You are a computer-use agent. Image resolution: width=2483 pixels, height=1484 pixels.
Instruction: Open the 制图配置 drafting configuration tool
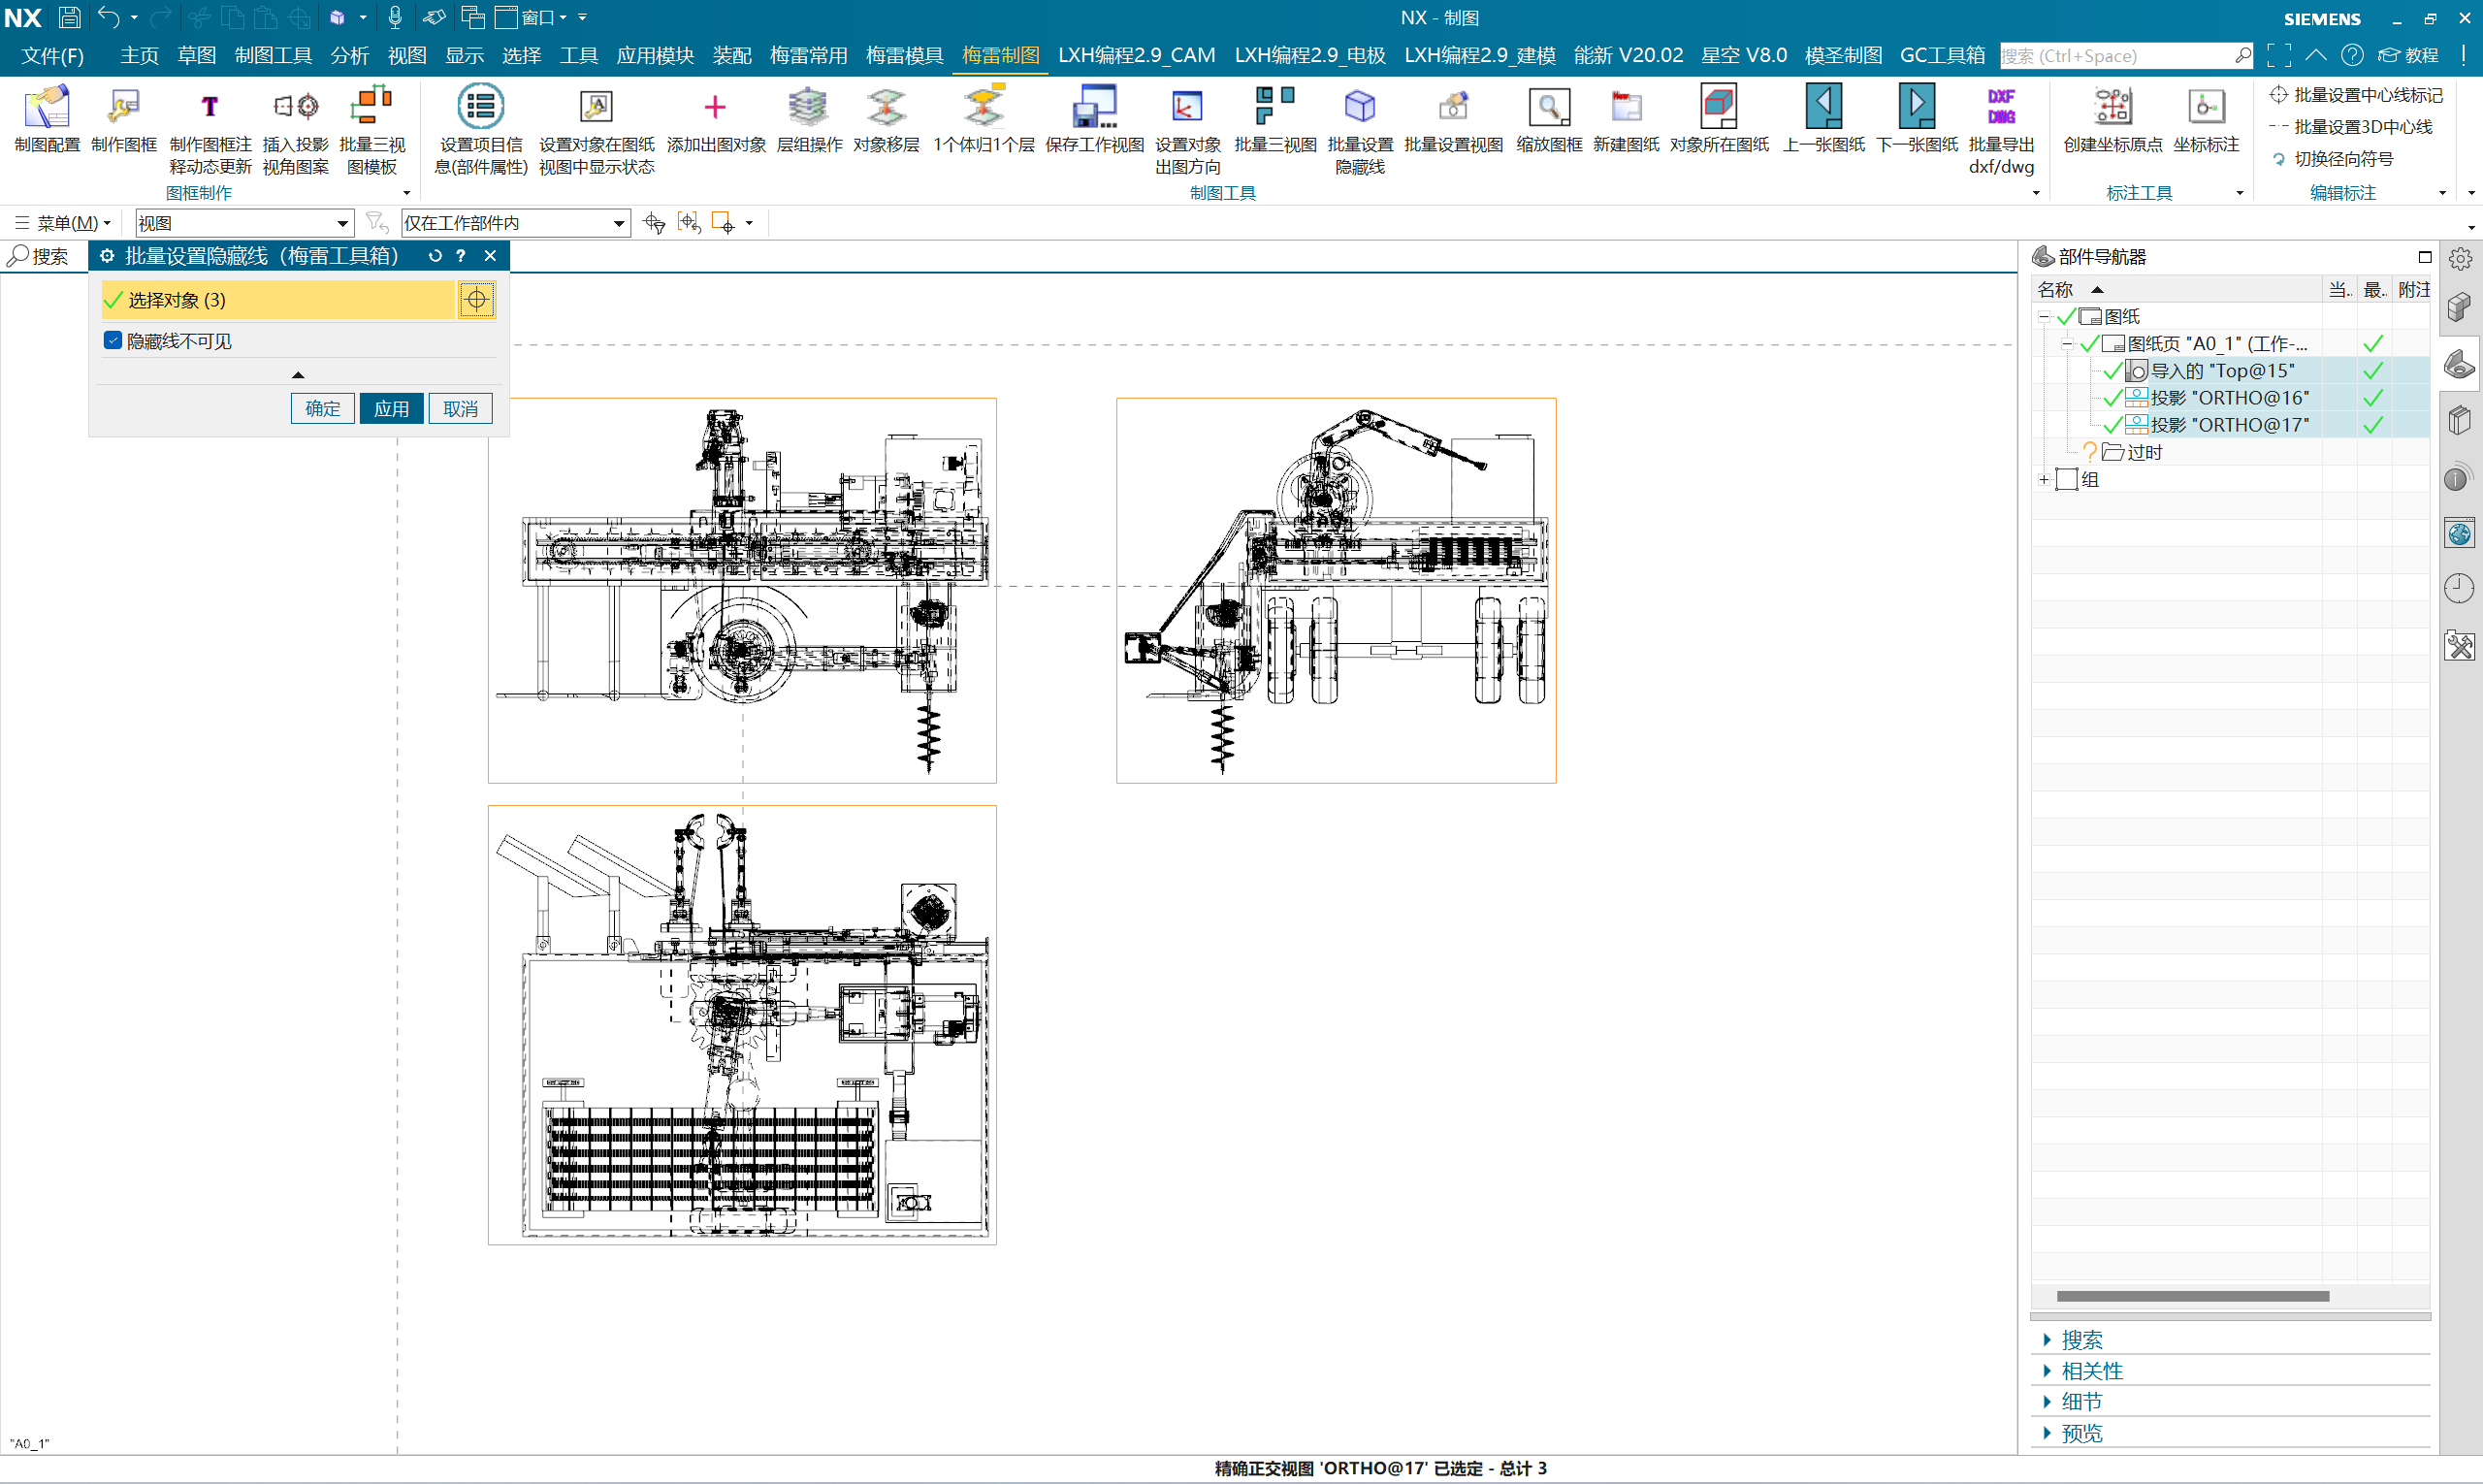pos(47,118)
